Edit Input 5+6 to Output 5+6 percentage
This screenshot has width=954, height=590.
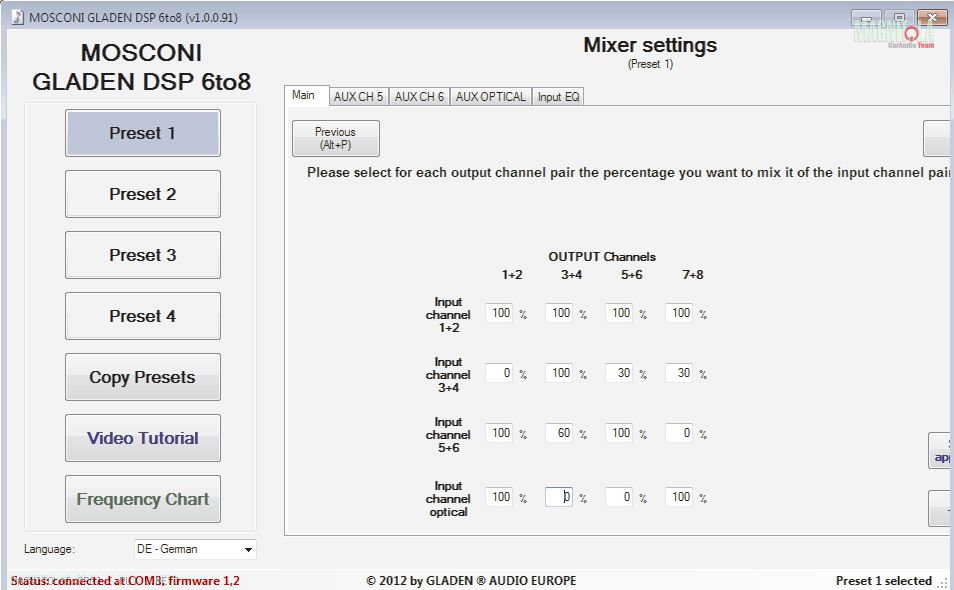tap(619, 432)
